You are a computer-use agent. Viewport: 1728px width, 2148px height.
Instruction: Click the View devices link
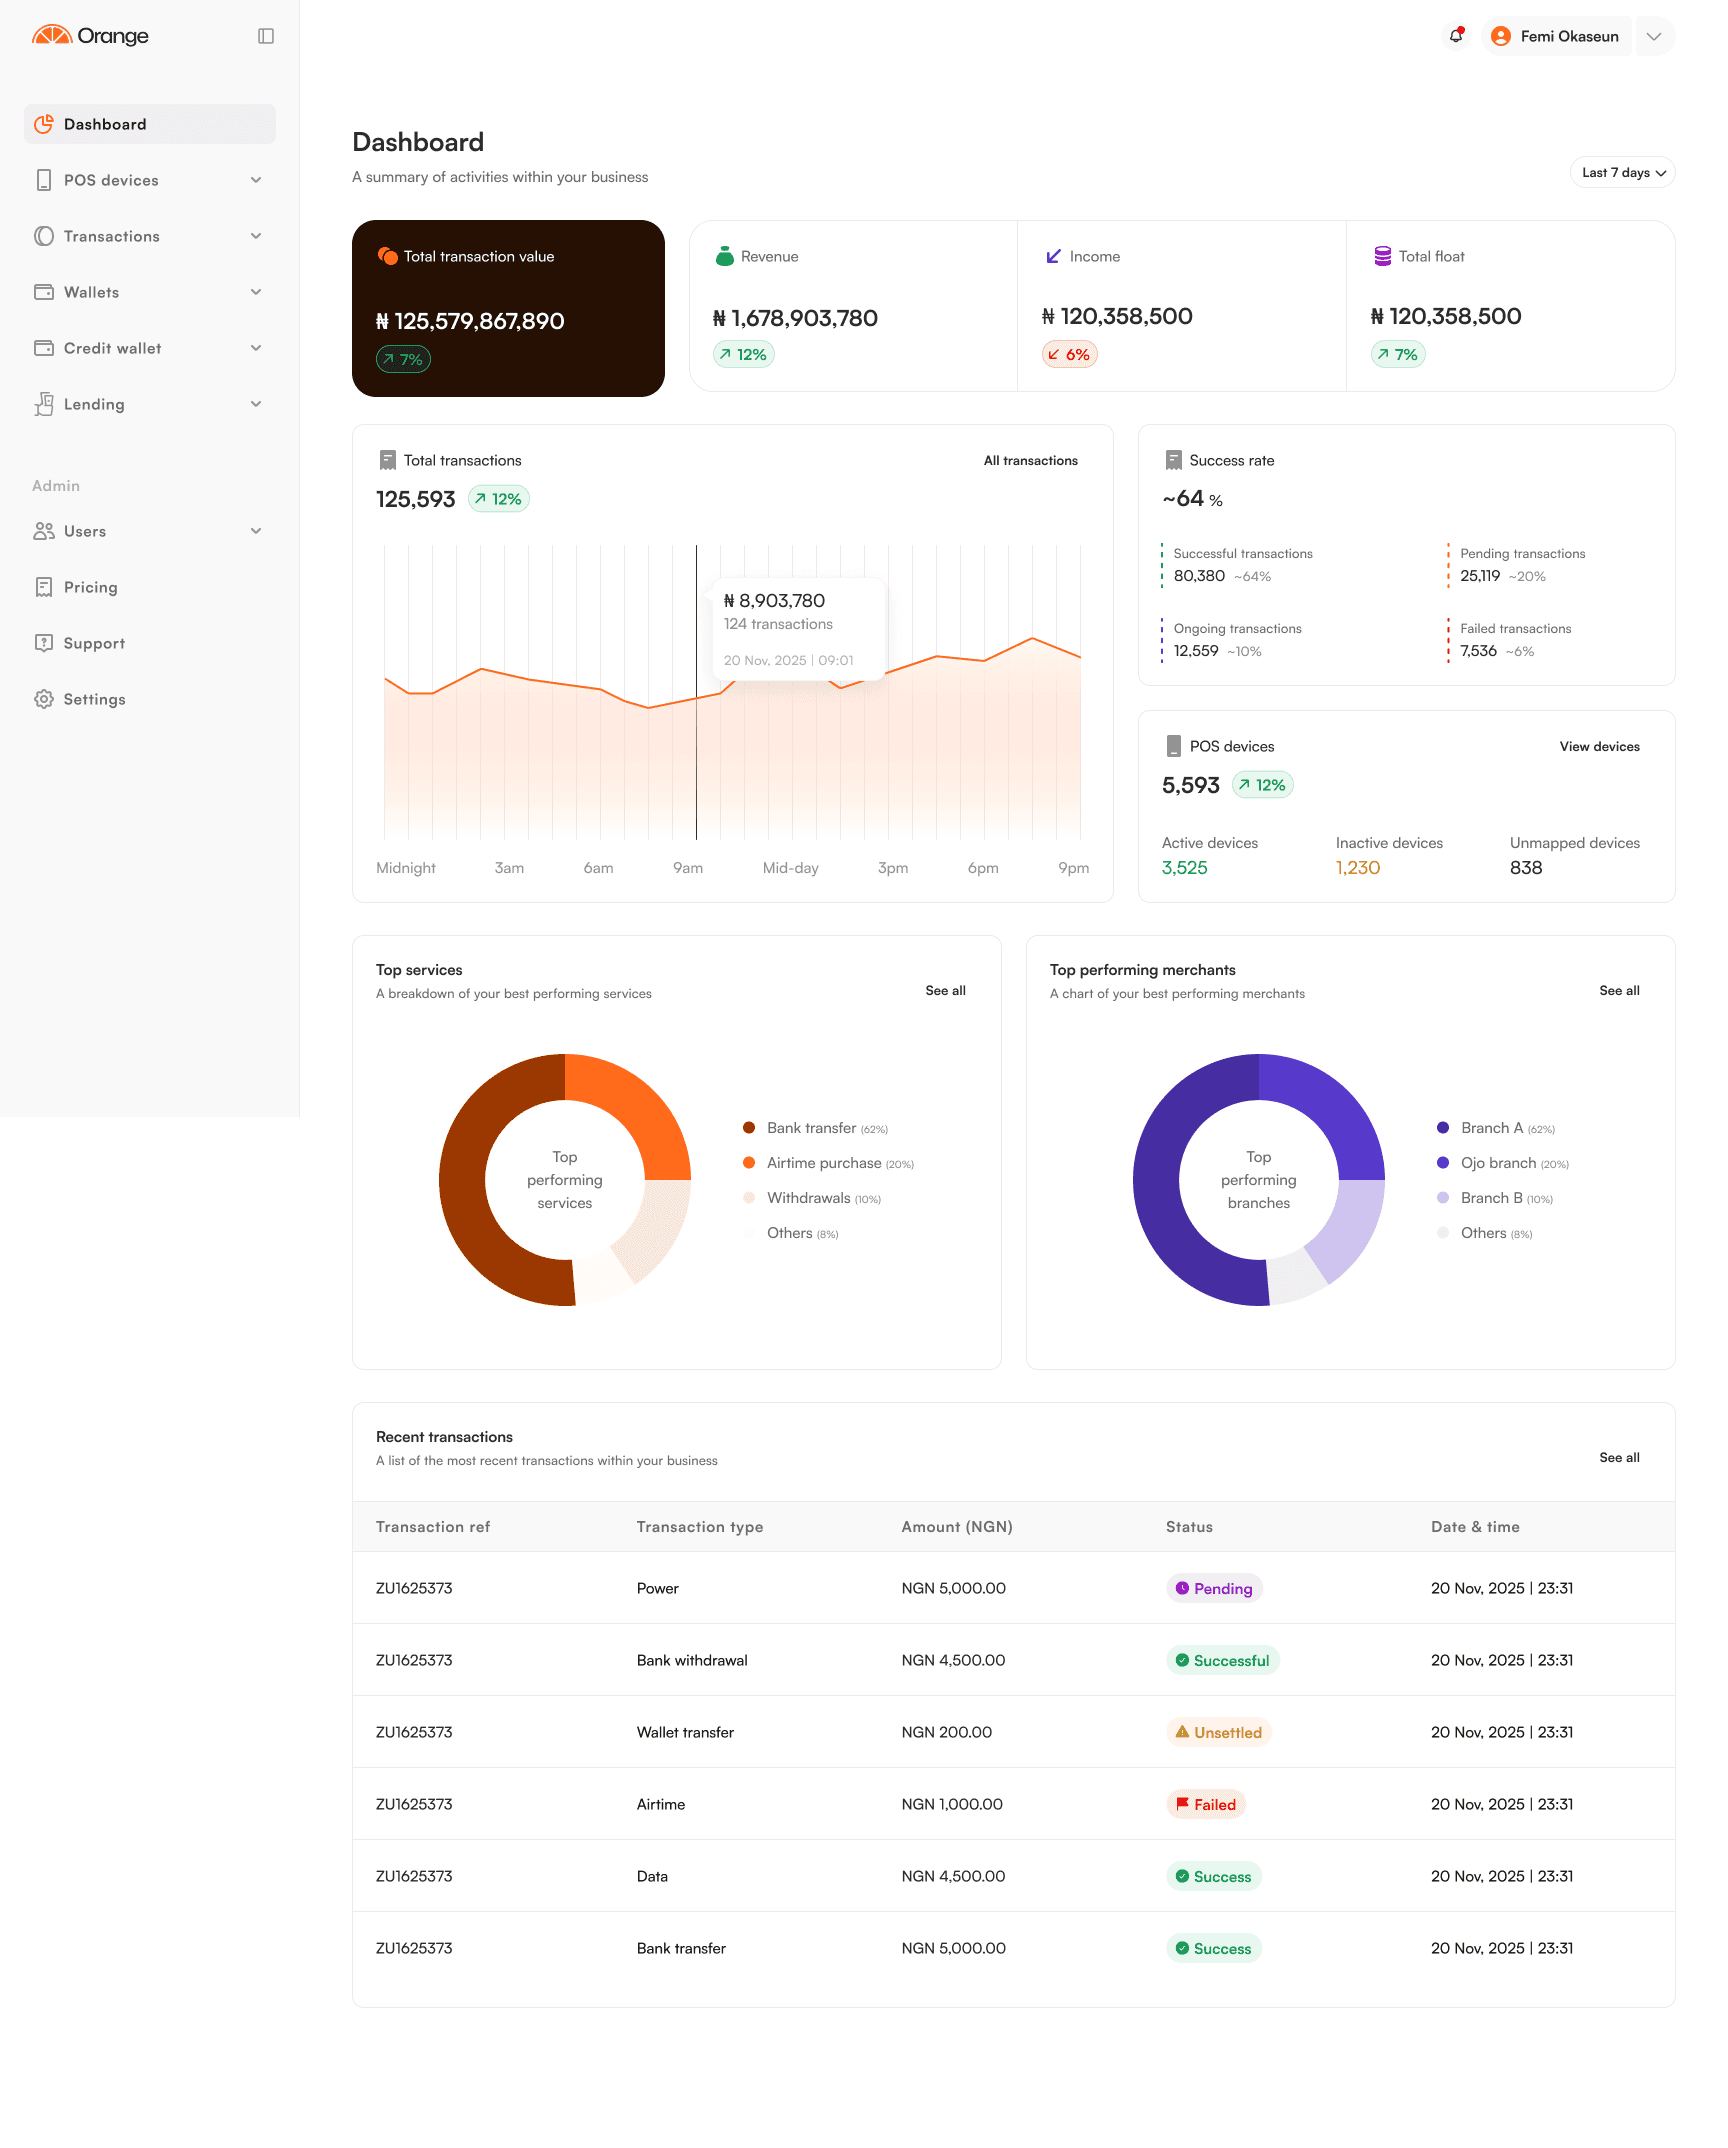1599,746
